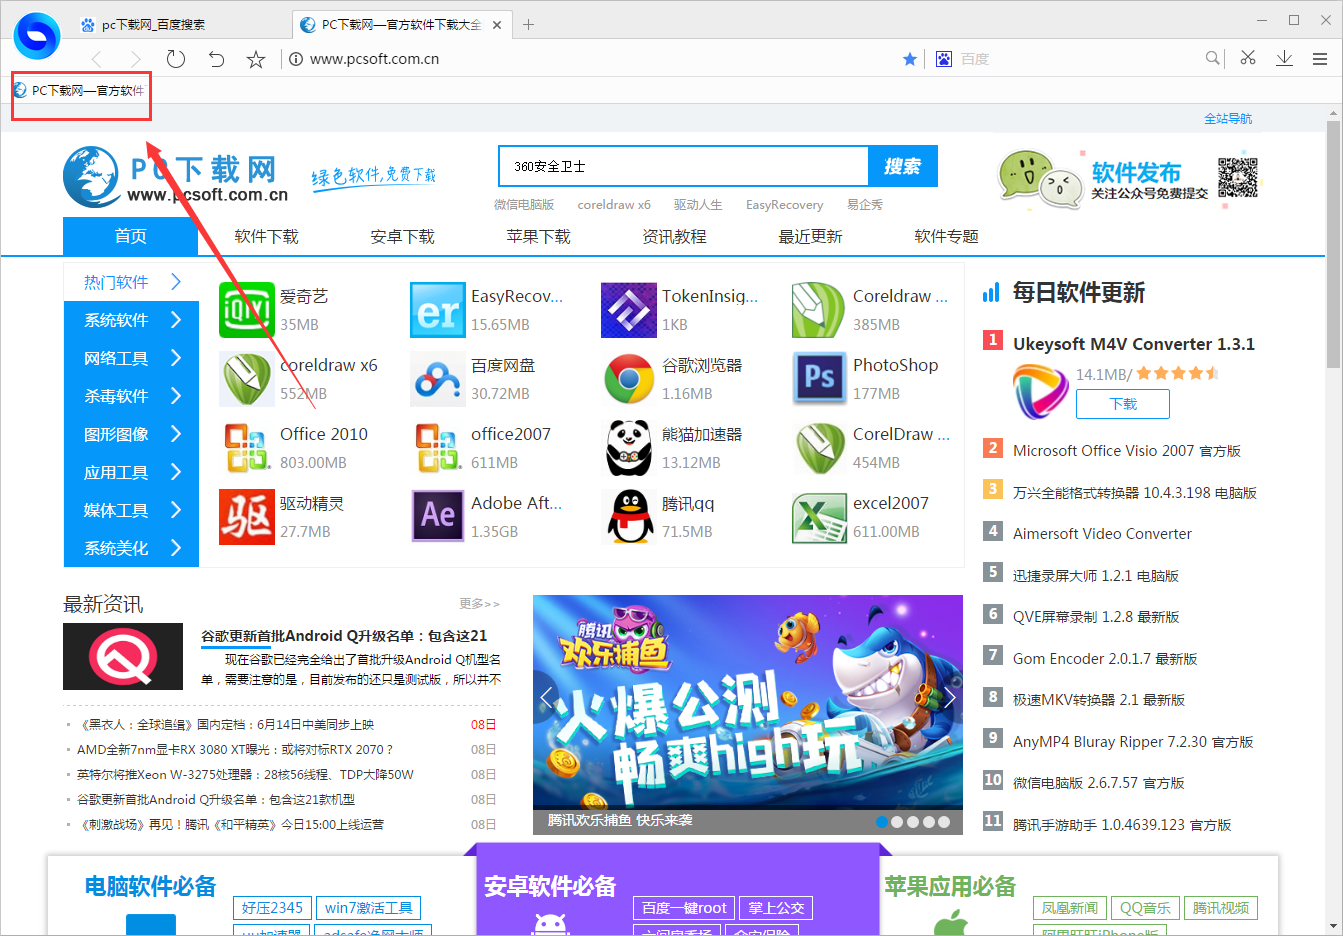This screenshot has height=936, width=1343.
Task: Click the EasyRecovery app icon
Action: [x=437, y=310]
